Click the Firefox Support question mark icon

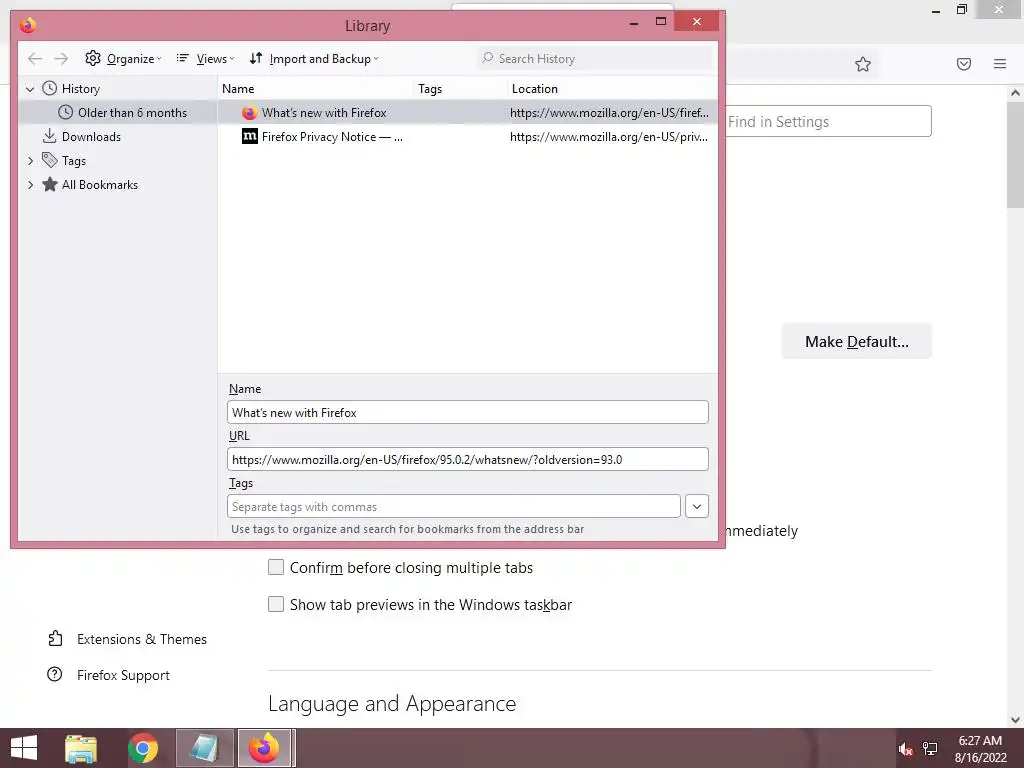(x=55, y=674)
